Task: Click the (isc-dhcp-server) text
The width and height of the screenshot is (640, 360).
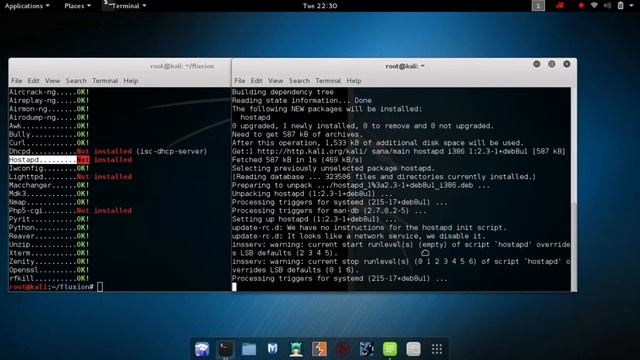Action: click(x=171, y=151)
